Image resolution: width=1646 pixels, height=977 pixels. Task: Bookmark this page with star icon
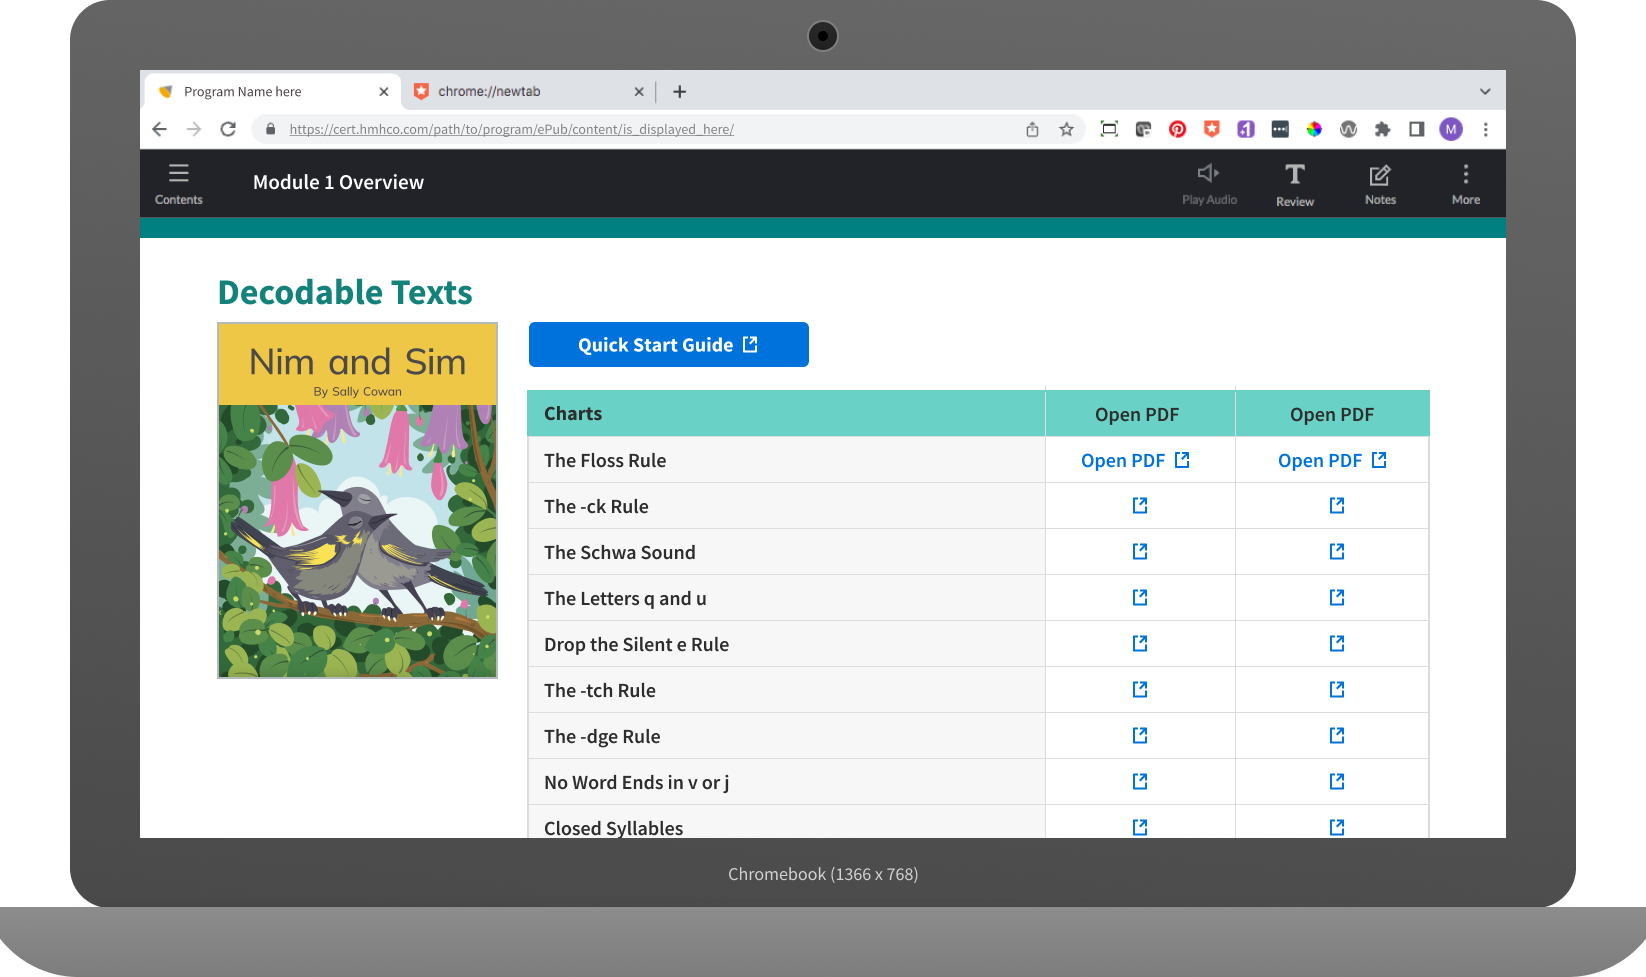coord(1066,129)
